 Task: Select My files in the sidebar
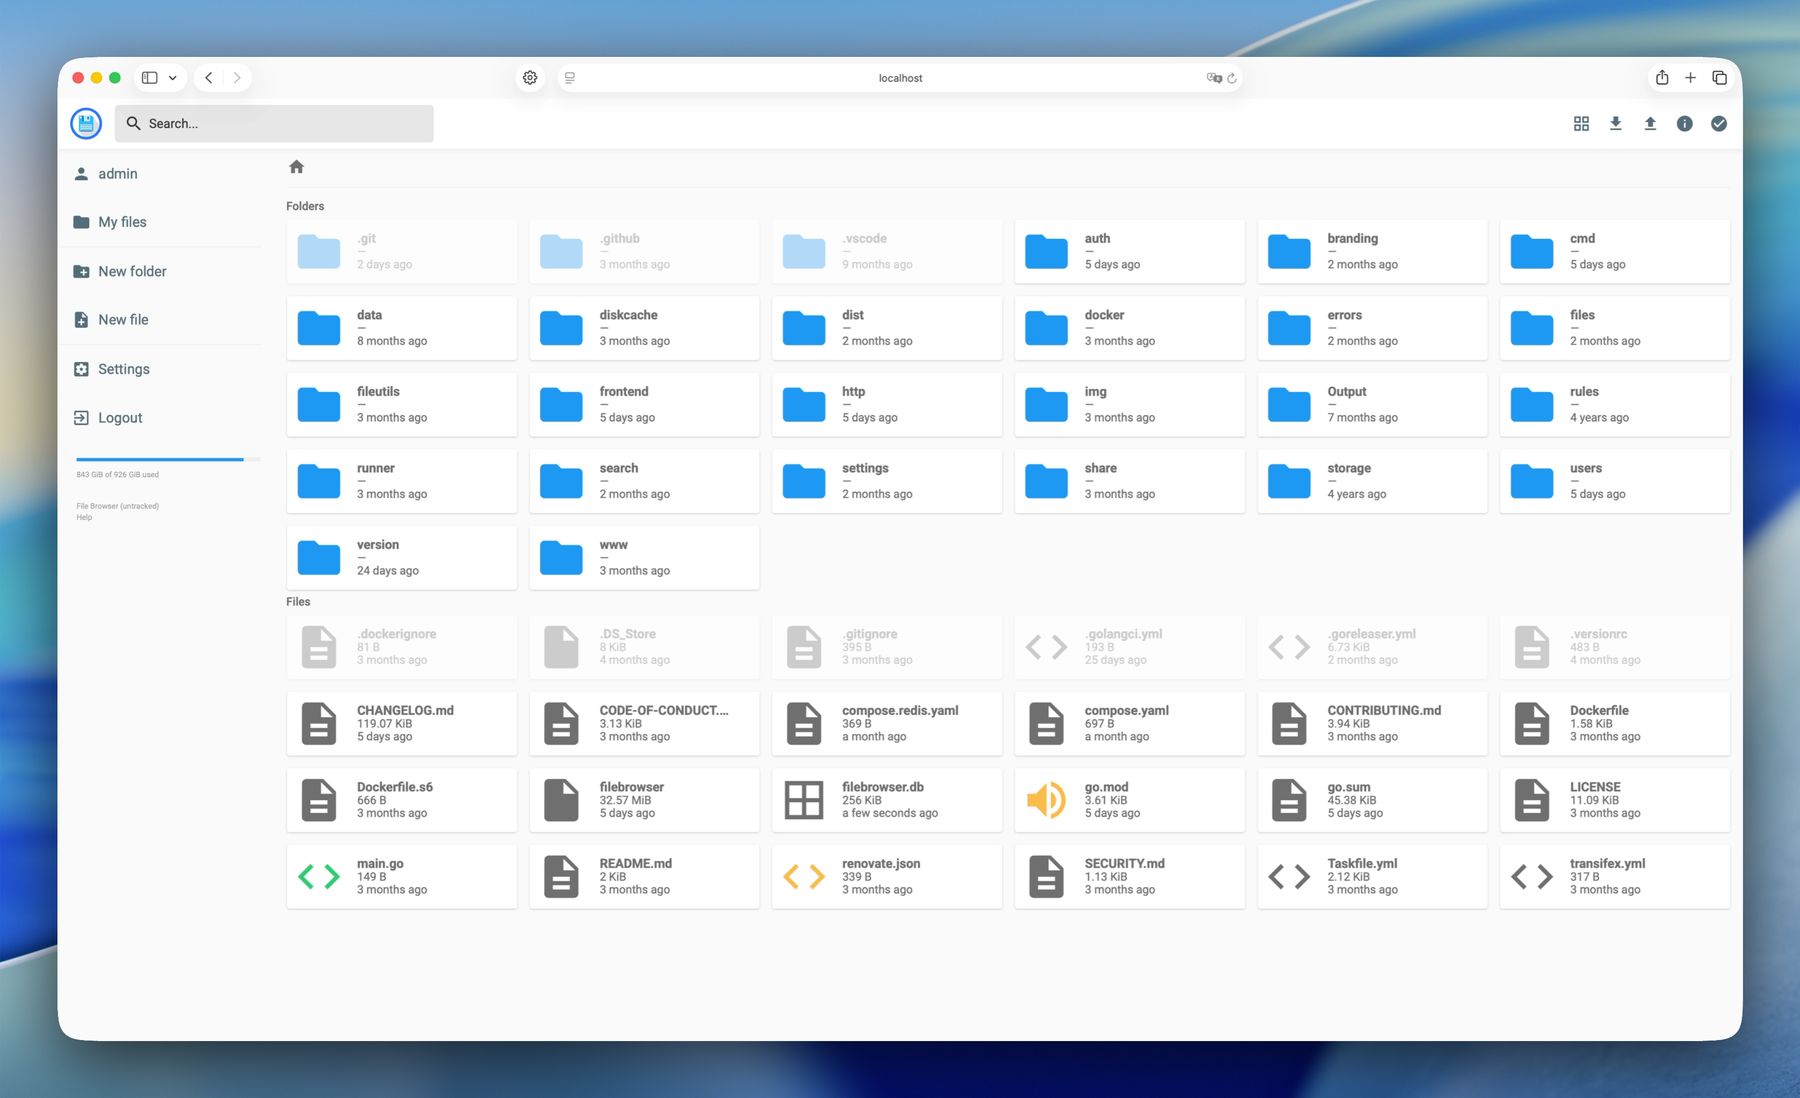point(120,221)
